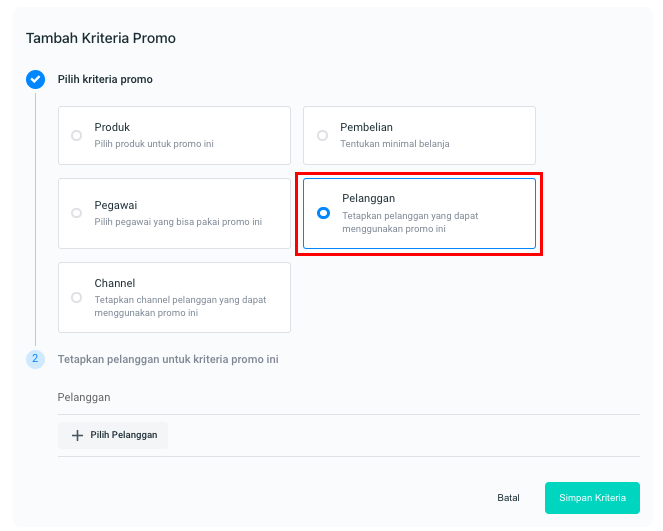Screen dimensions: 663x531
Task: Expand 'Tetapkan pelanggan untuk kriteria promo ini' step
Action: pyautogui.click(x=168, y=359)
